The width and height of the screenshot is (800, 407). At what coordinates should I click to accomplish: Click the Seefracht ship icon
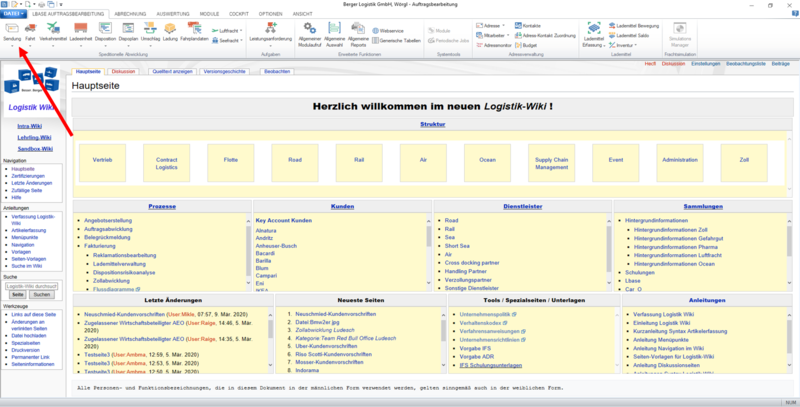coord(215,40)
